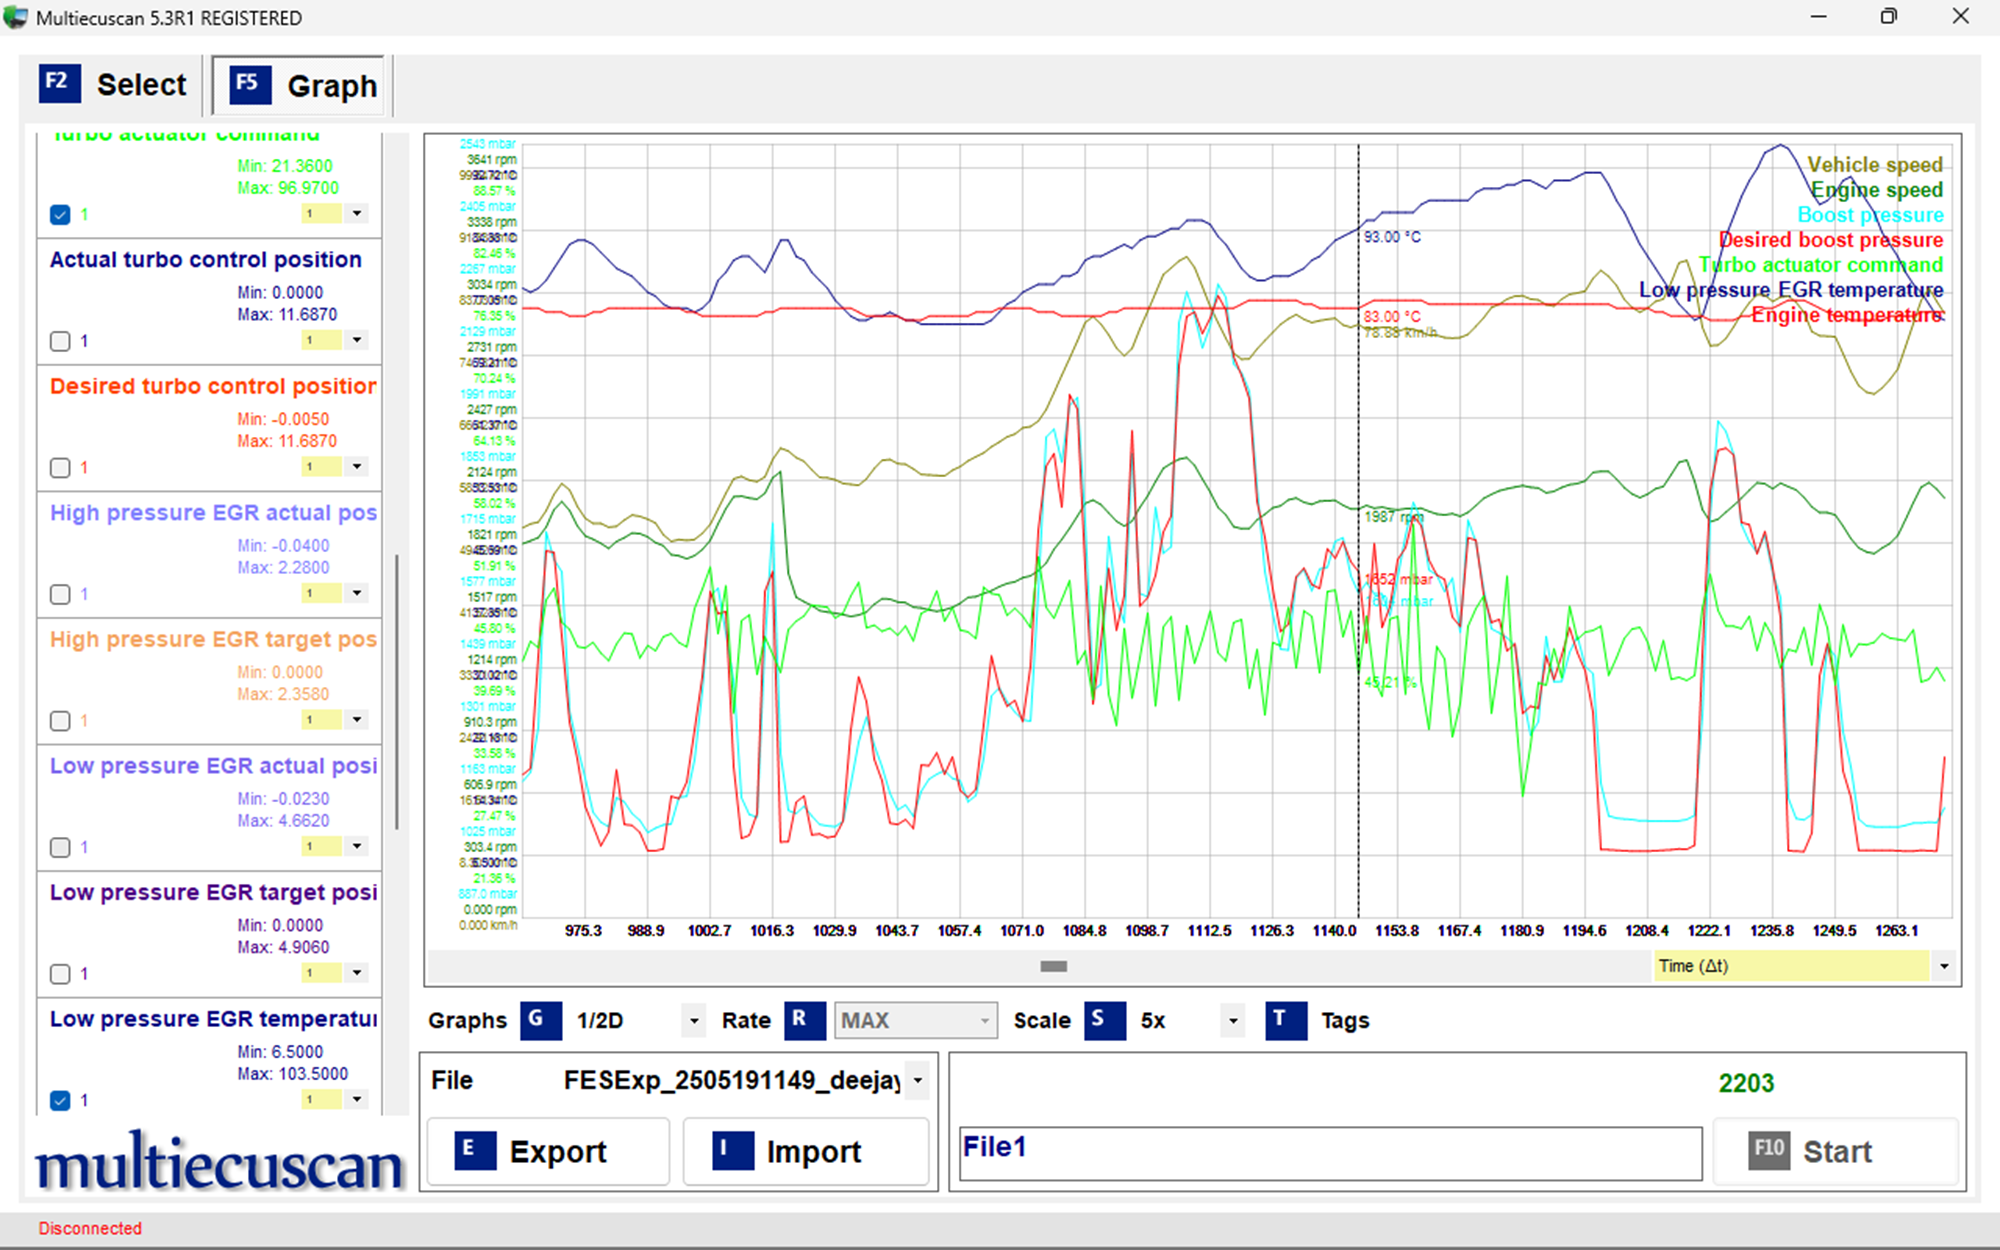Image resolution: width=2000 pixels, height=1250 pixels.
Task: Click the Engine speed legend label
Action: click(x=1877, y=190)
